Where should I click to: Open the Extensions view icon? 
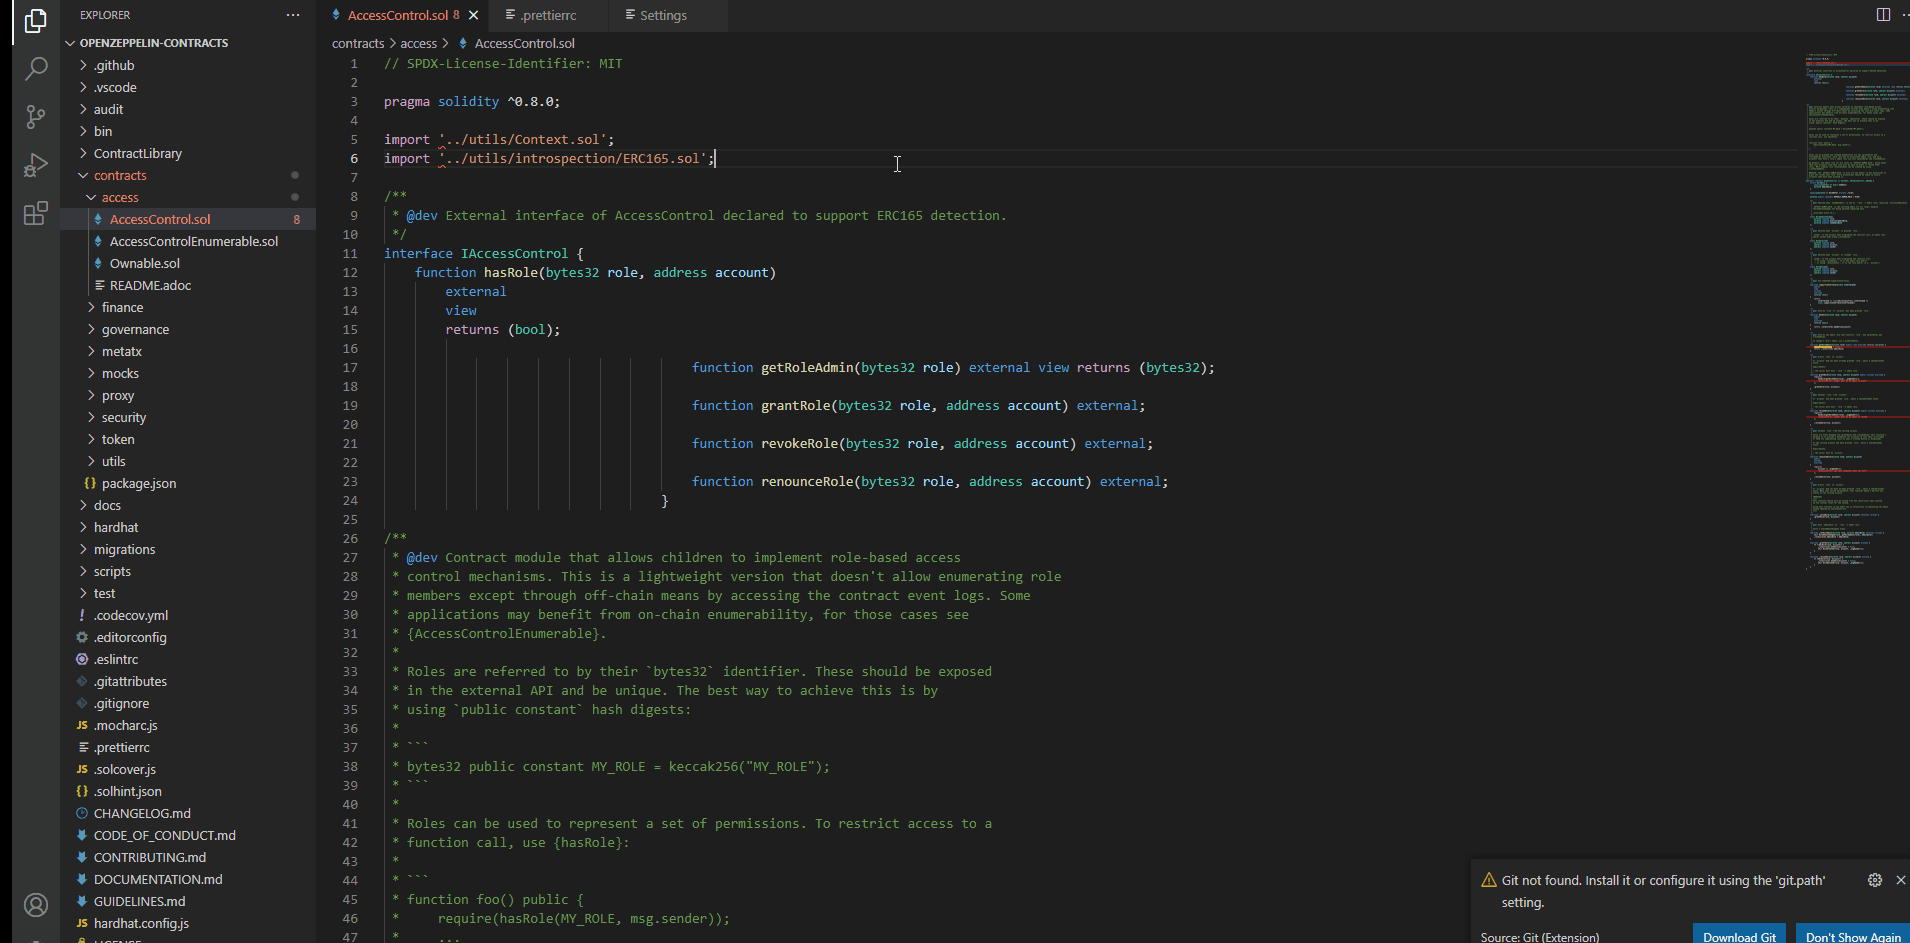tap(36, 213)
